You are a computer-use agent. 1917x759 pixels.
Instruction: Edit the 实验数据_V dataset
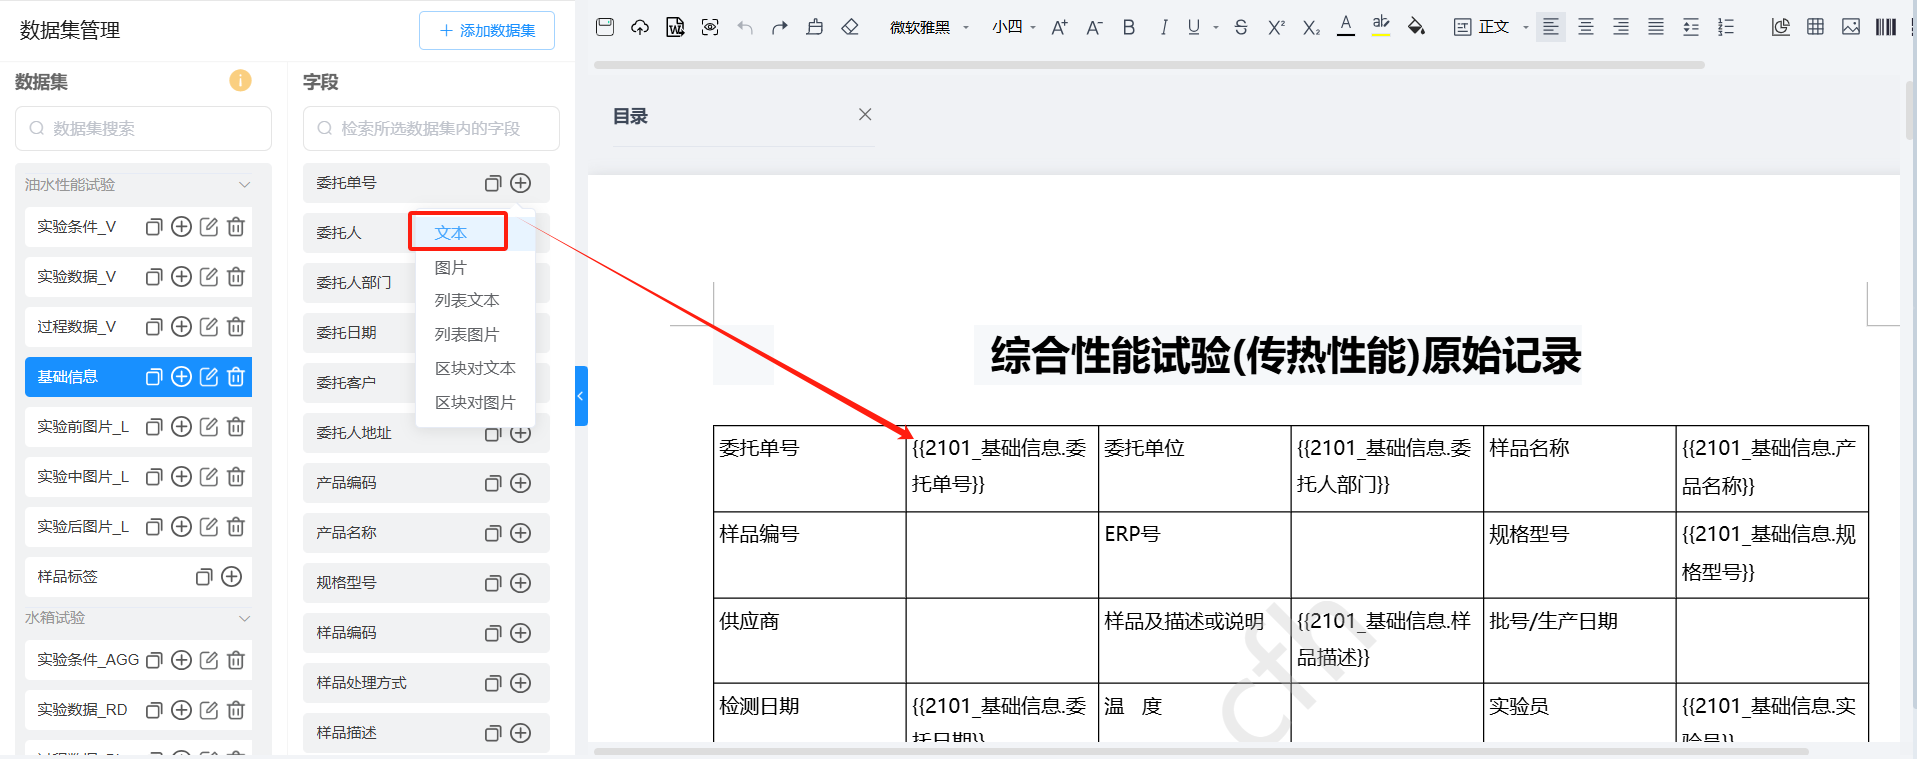pos(209,277)
